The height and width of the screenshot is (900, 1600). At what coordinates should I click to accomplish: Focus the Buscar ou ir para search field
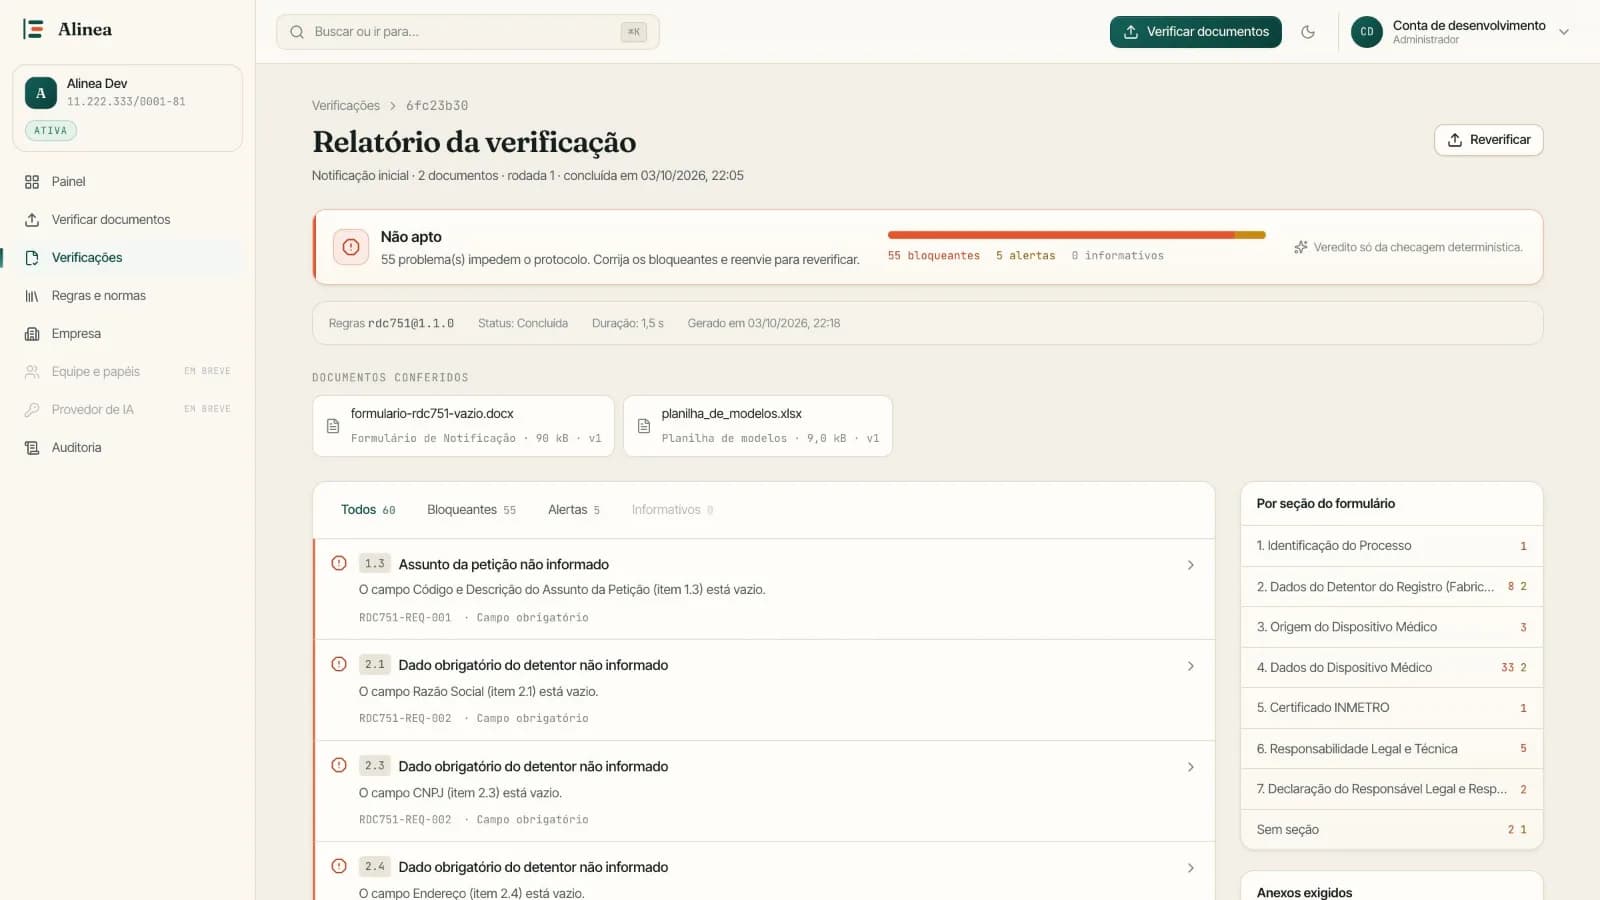pos(467,32)
